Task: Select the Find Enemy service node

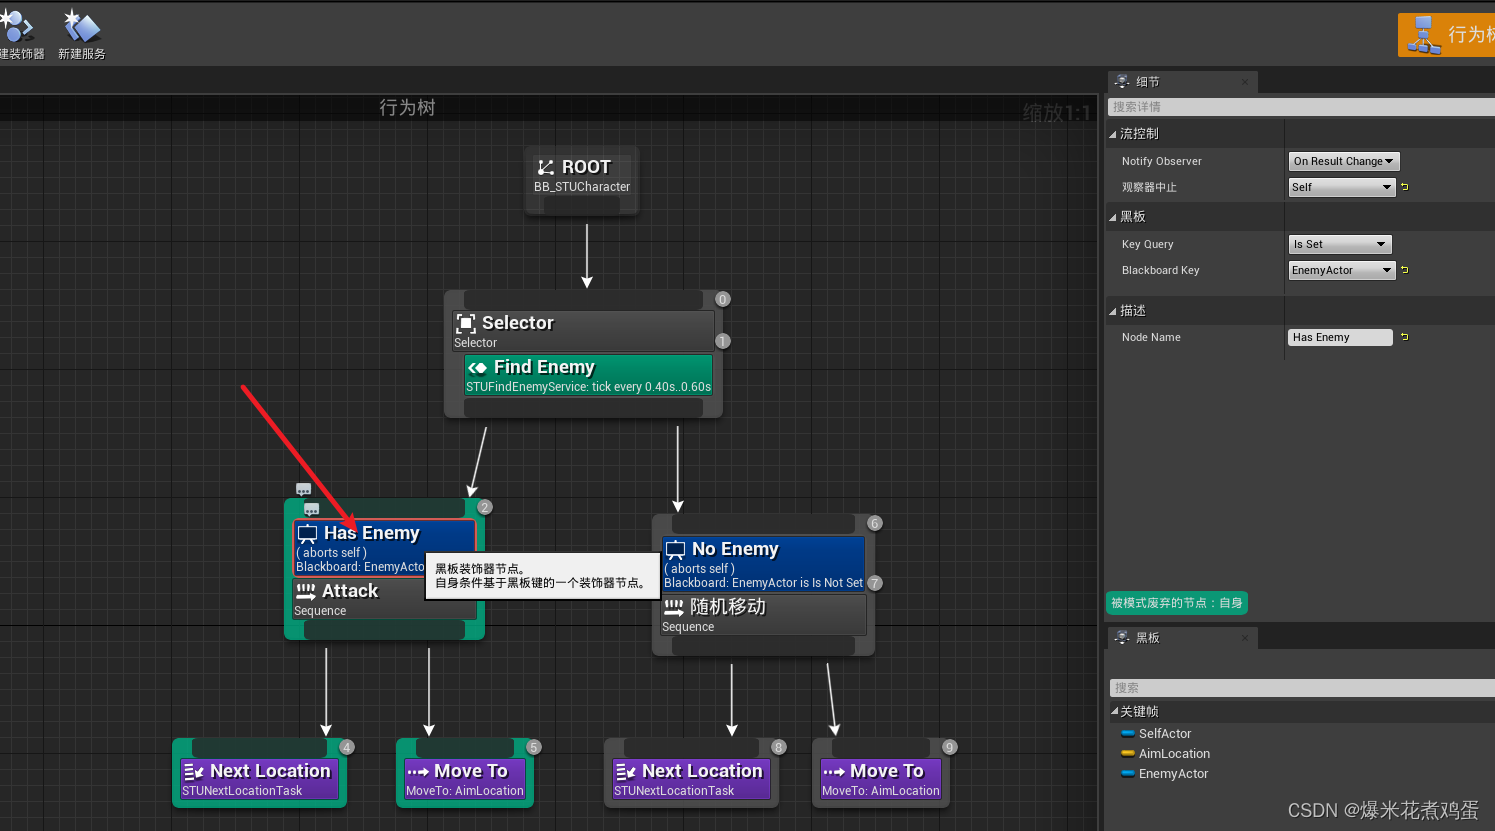Action: pos(586,375)
